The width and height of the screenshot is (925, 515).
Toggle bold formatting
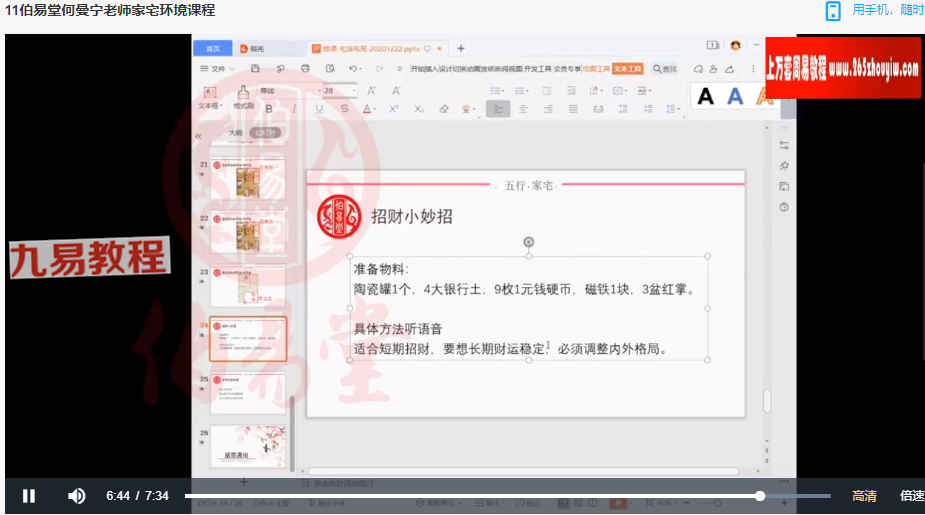point(269,109)
